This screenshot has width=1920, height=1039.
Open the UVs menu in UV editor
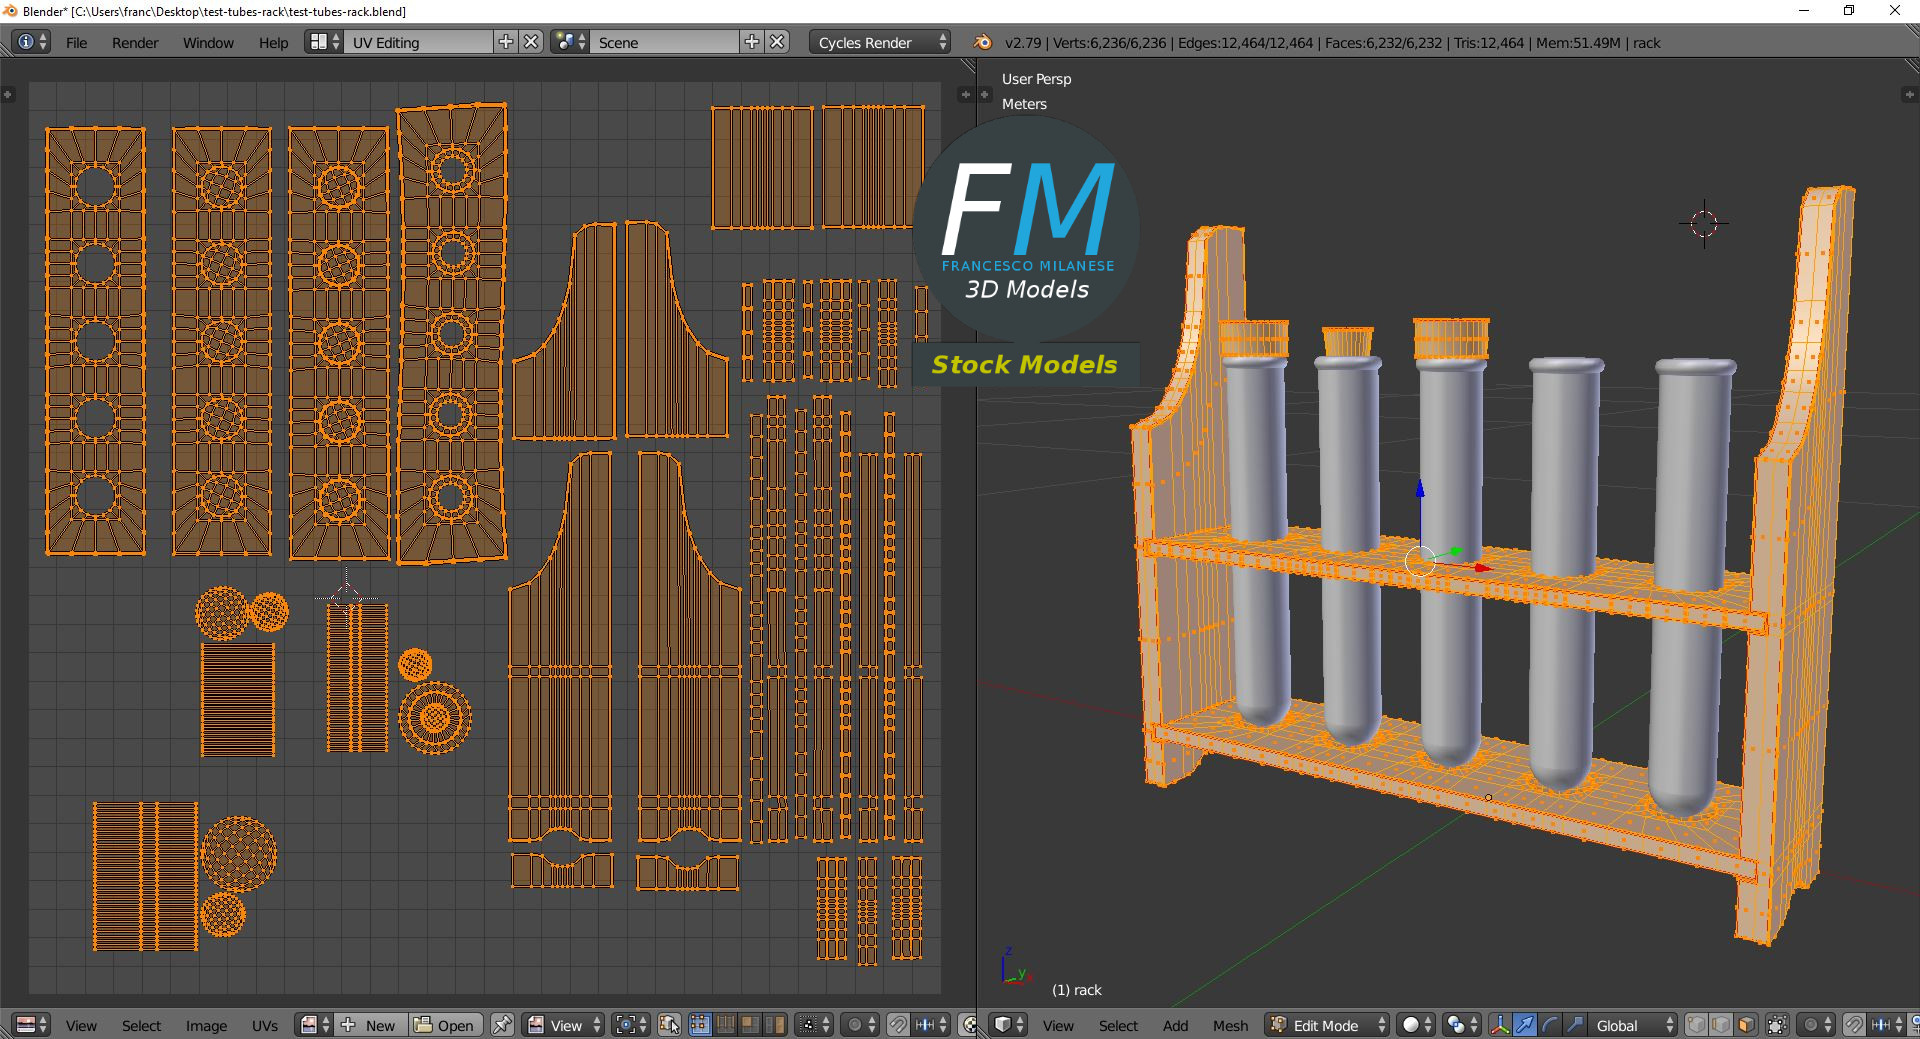pyautogui.click(x=265, y=1025)
